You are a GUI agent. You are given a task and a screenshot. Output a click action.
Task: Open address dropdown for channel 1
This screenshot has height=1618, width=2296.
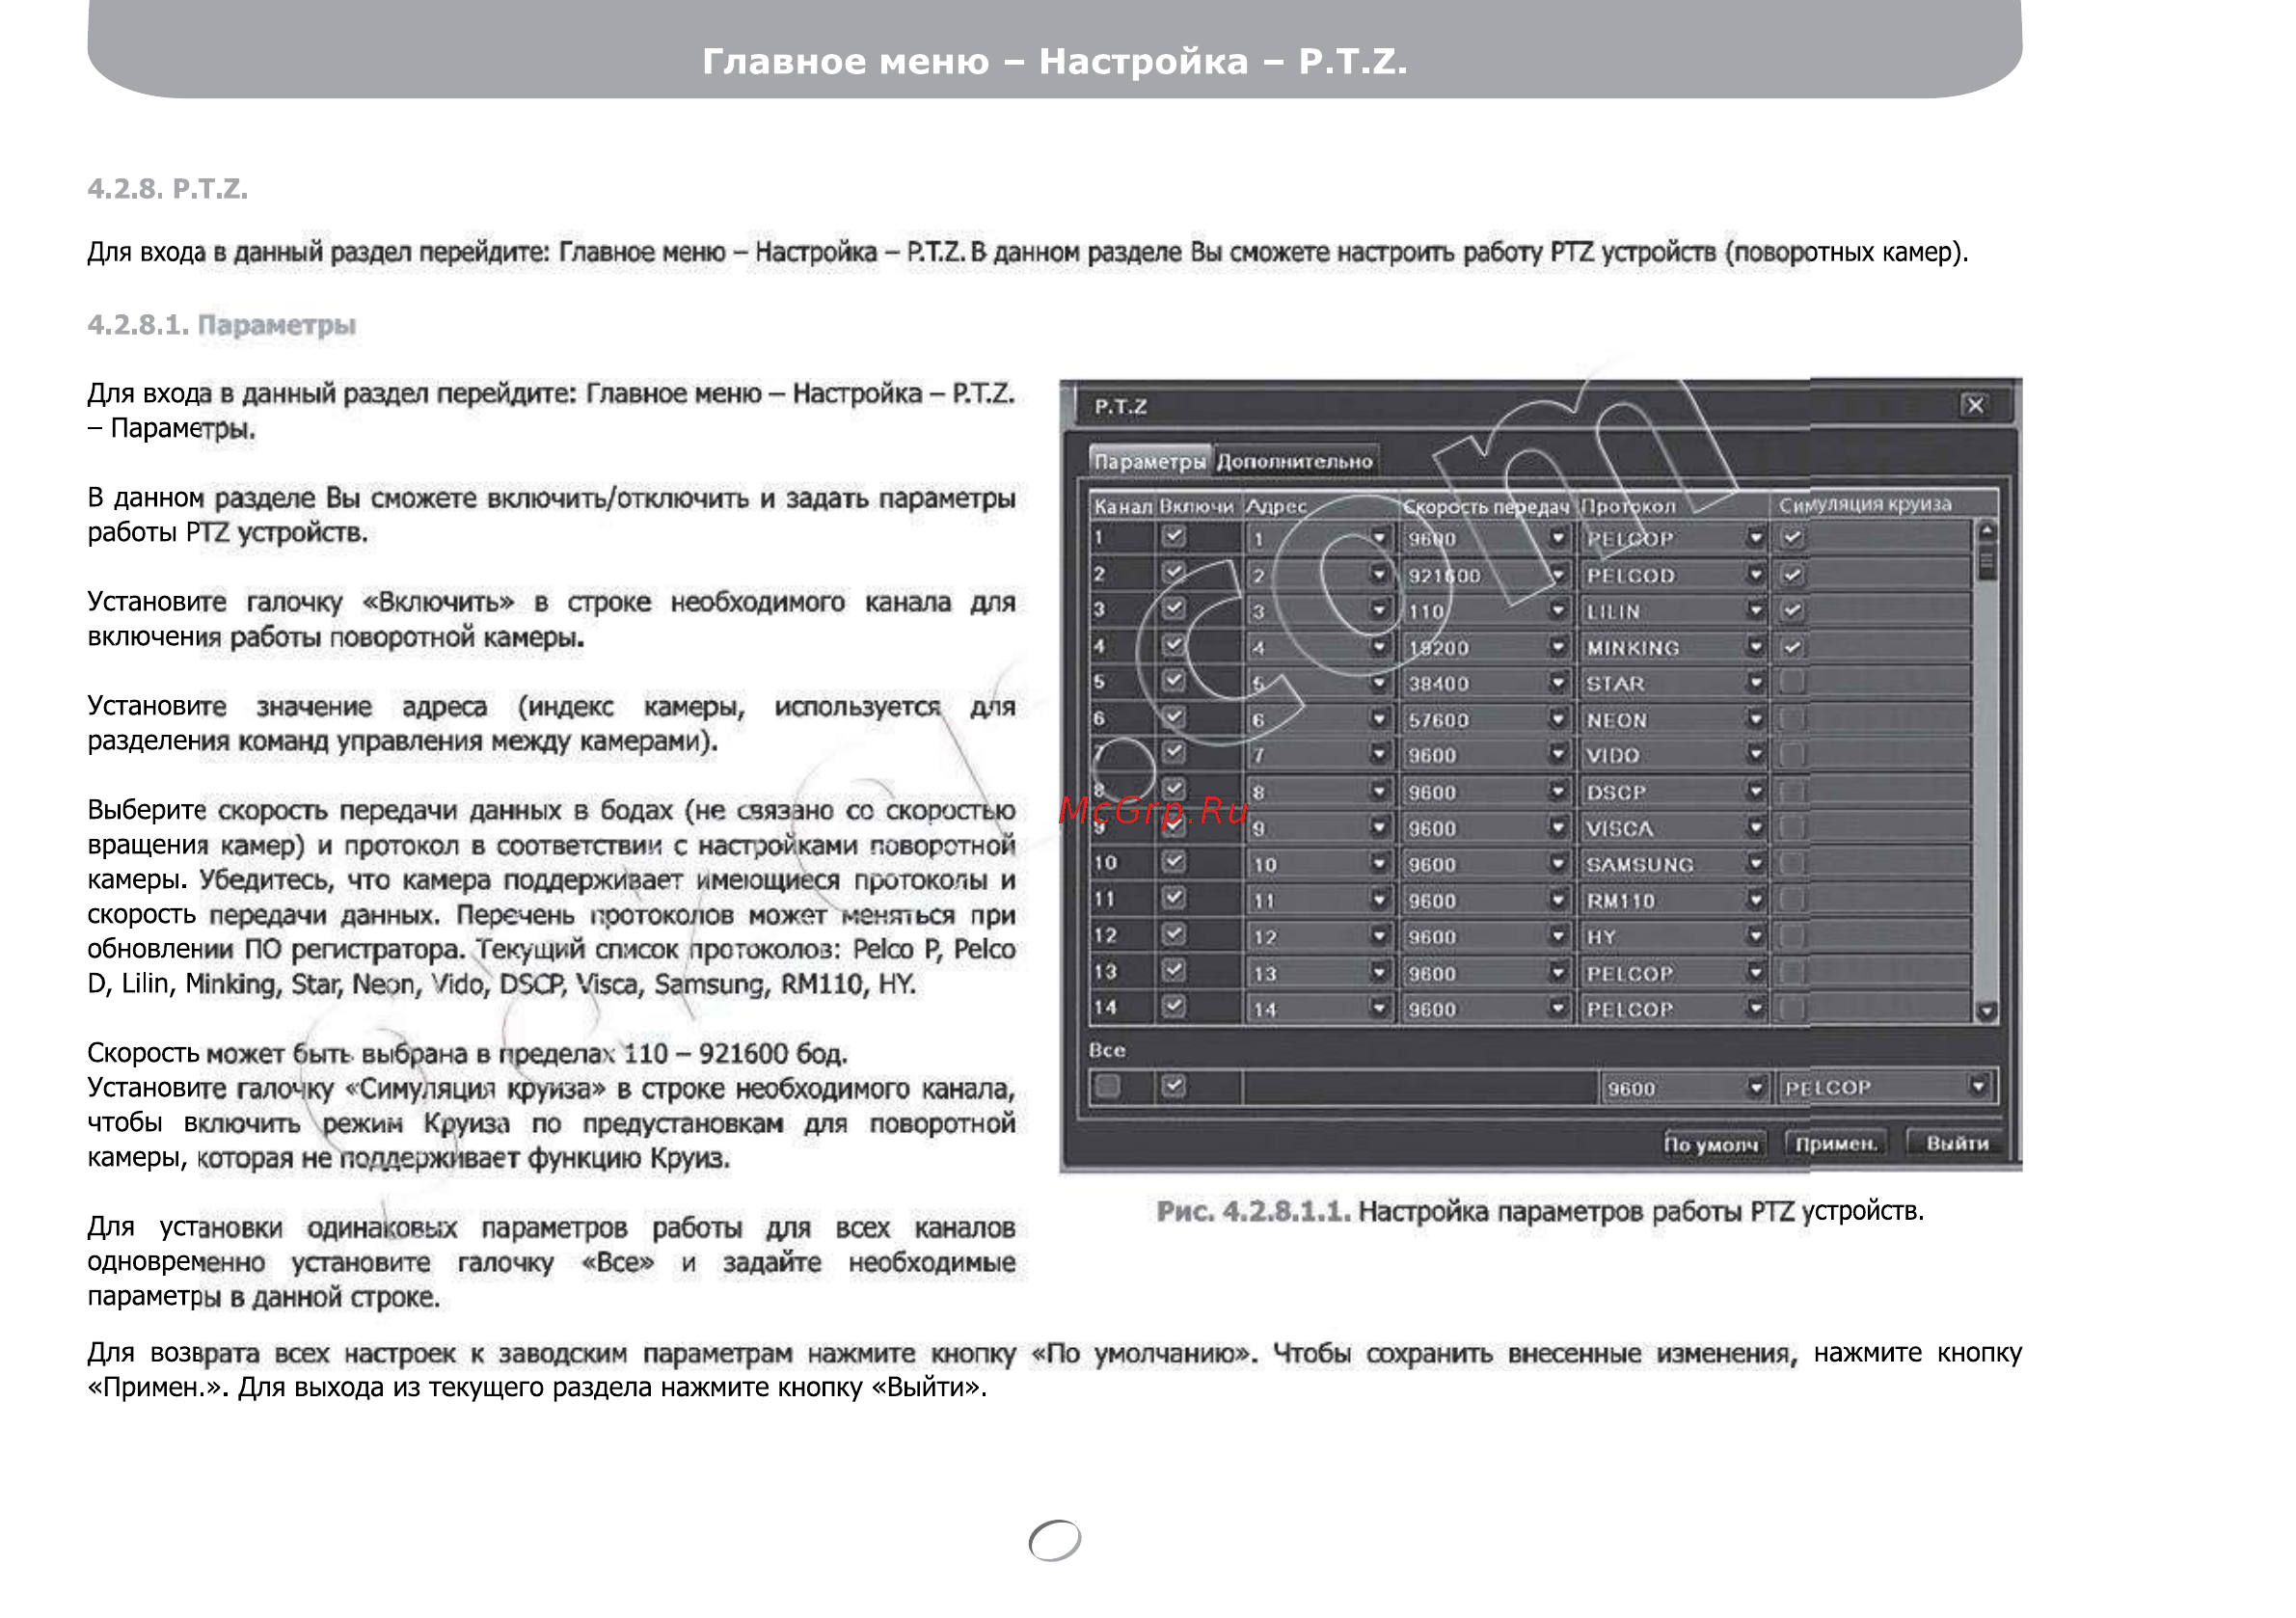(x=1379, y=538)
